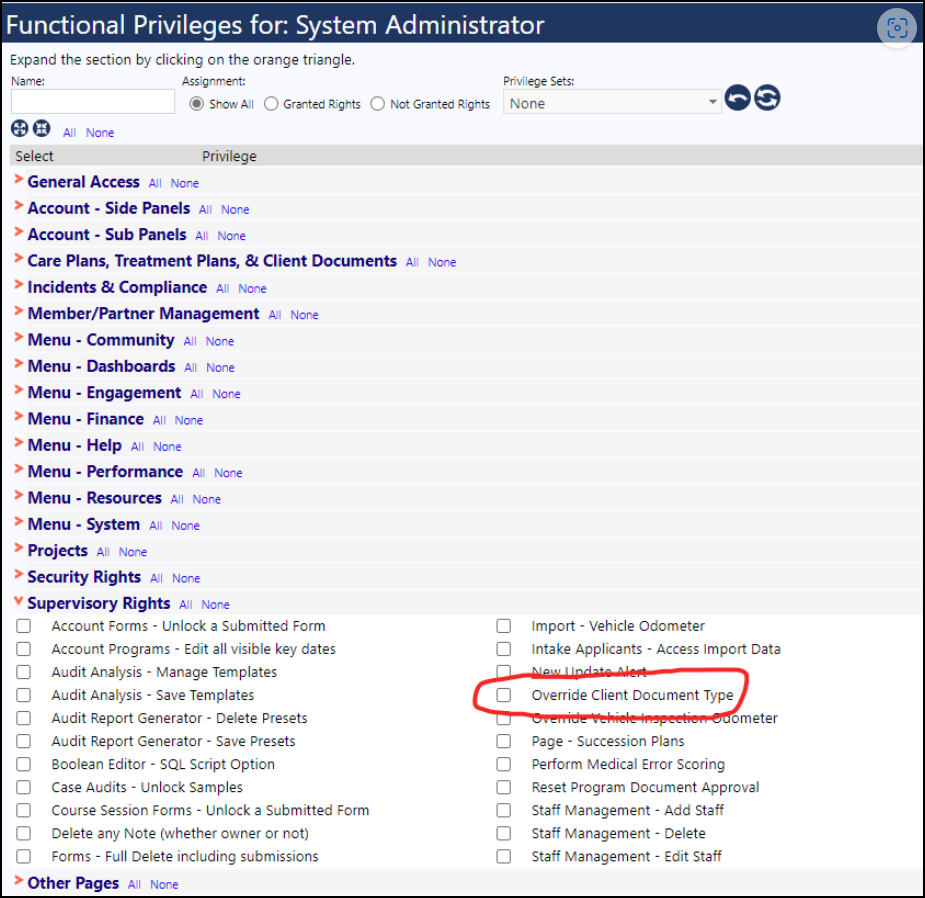Collapse the Supervisory Rights section triangle

19,601
